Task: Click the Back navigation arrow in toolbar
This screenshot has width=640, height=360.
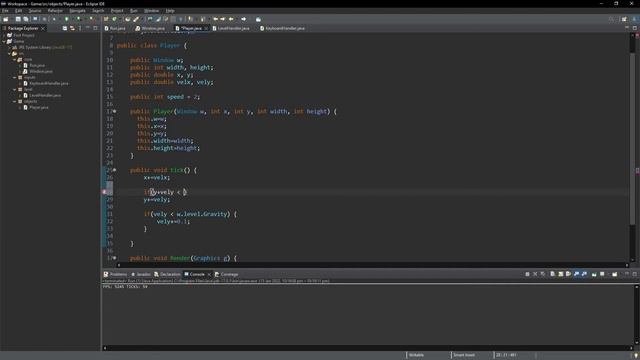Action: click(x=231, y=19)
